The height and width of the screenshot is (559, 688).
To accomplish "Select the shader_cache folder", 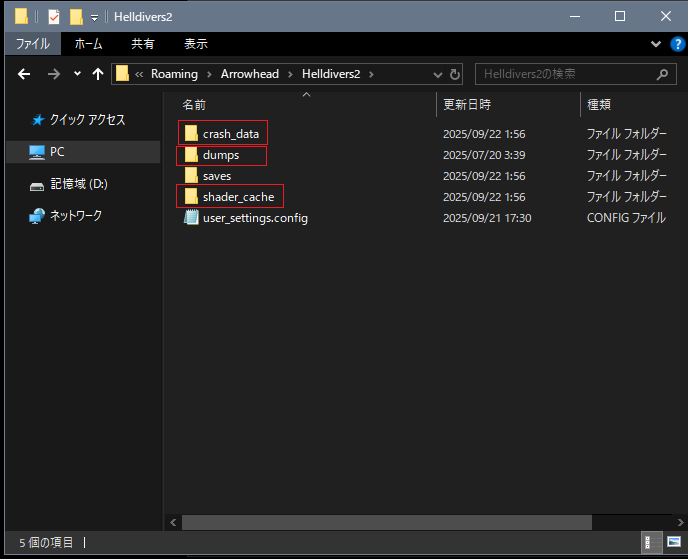I will 239,197.
